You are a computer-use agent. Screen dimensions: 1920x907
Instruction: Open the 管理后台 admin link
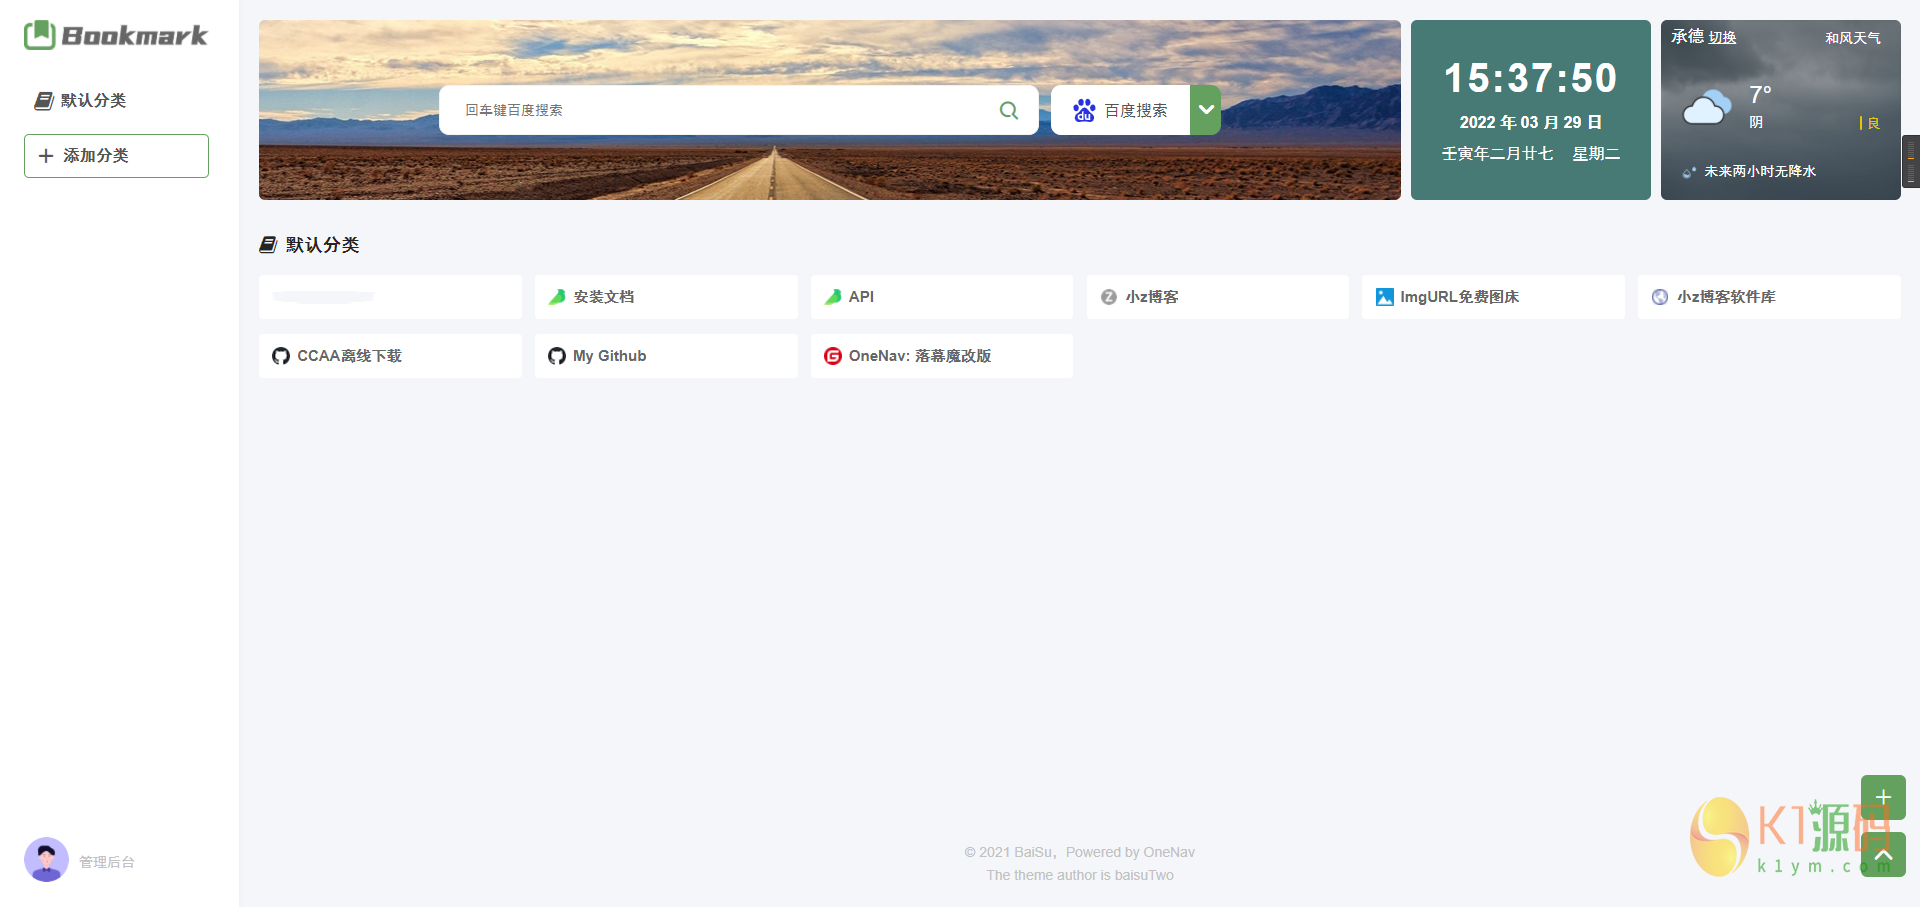pyautogui.click(x=107, y=862)
